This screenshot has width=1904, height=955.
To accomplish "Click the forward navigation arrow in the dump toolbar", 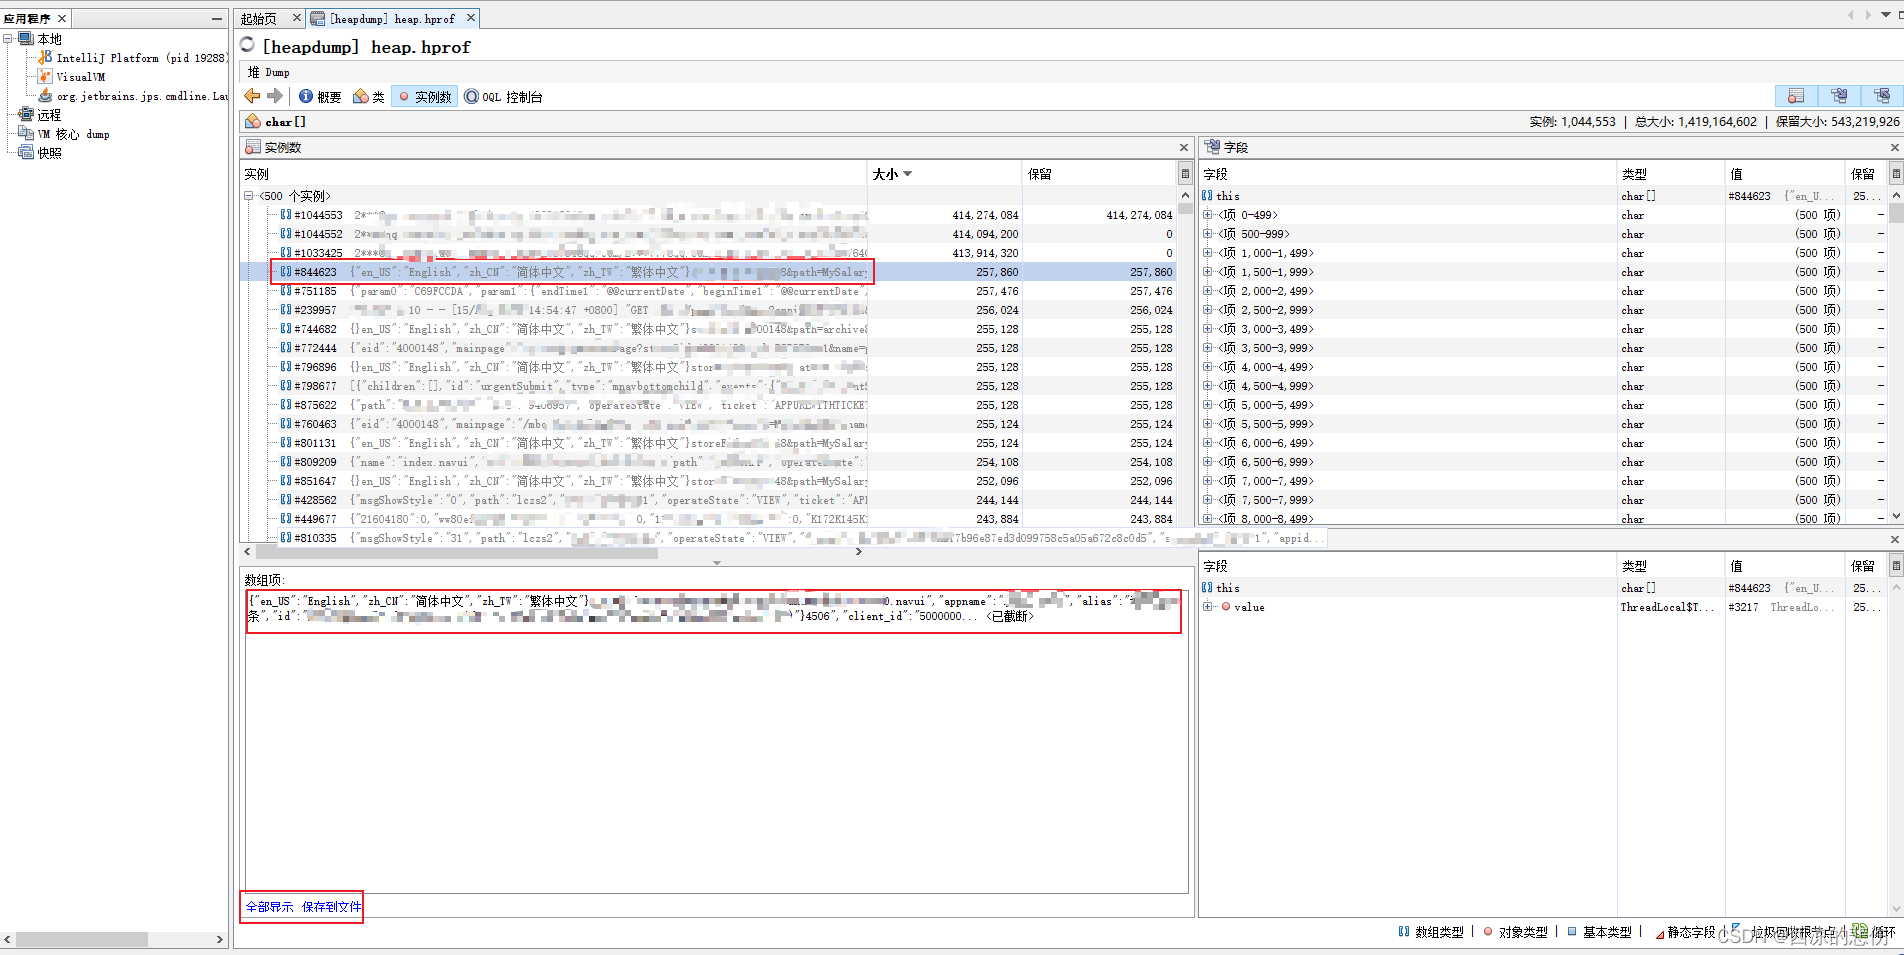I will pos(276,96).
